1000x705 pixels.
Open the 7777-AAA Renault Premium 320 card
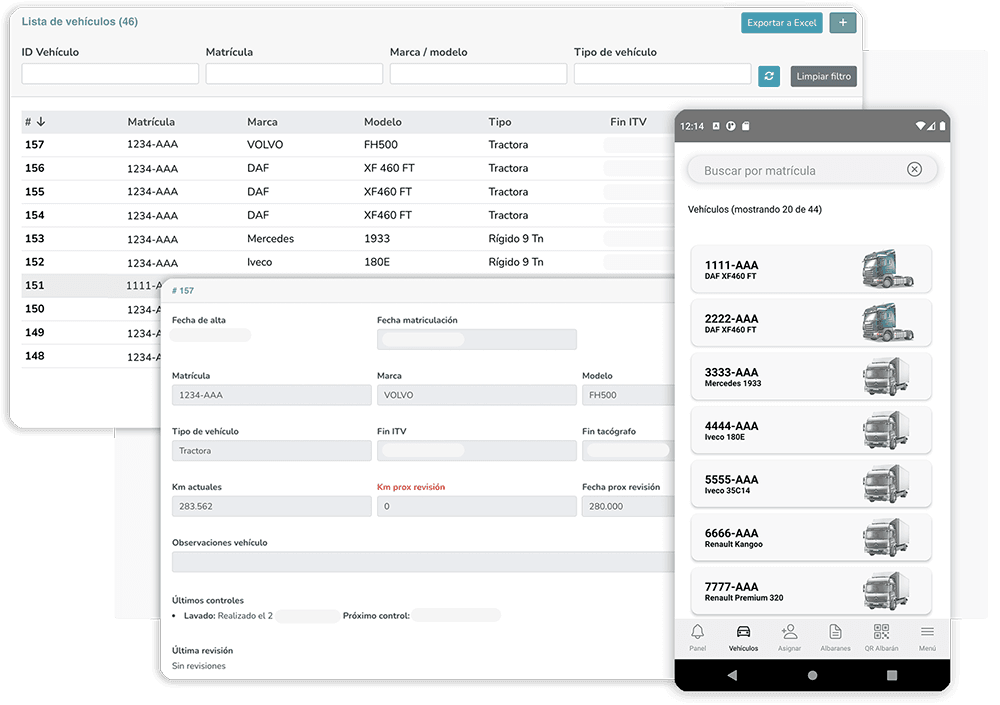811,591
